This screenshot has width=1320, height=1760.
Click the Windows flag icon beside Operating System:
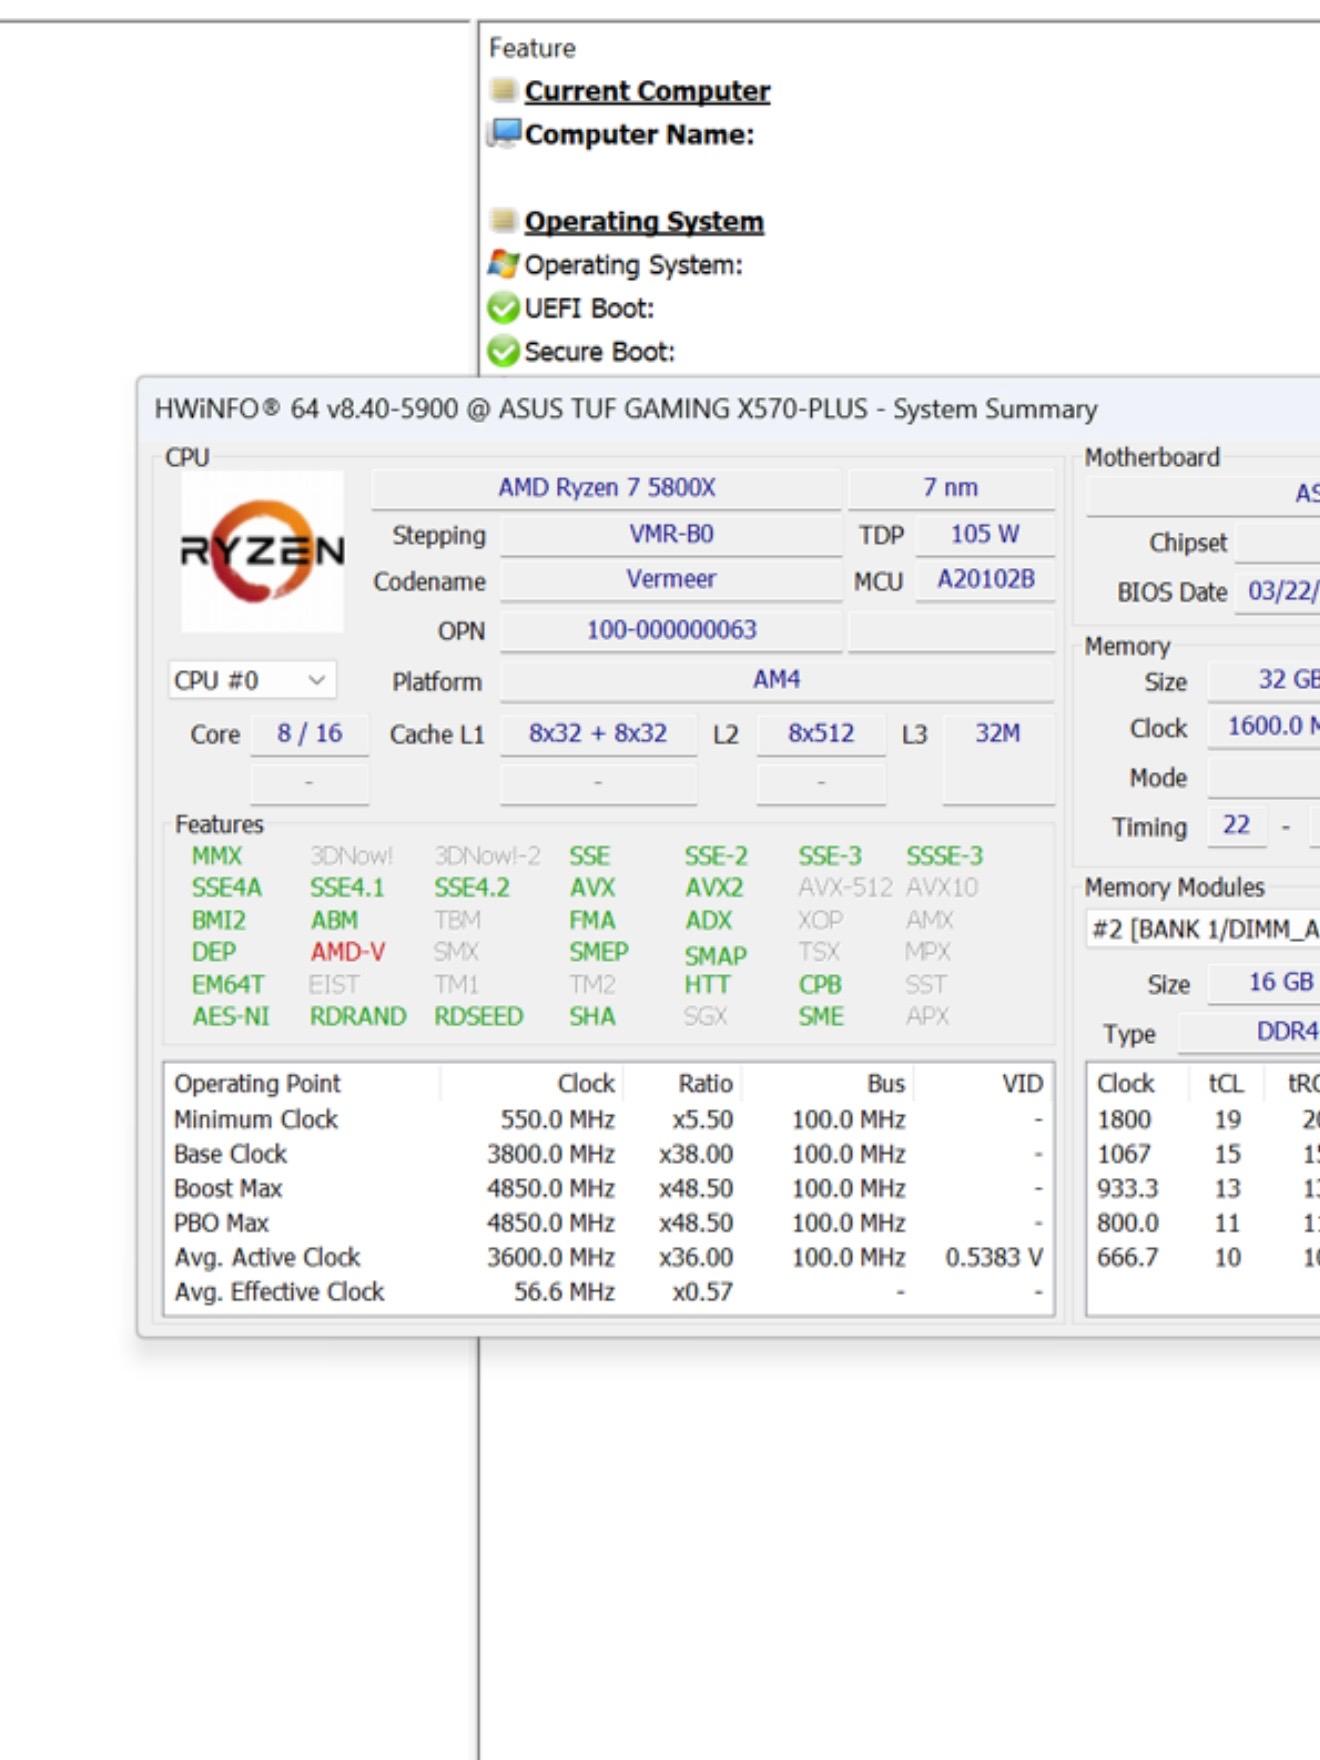(x=503, y=264)
